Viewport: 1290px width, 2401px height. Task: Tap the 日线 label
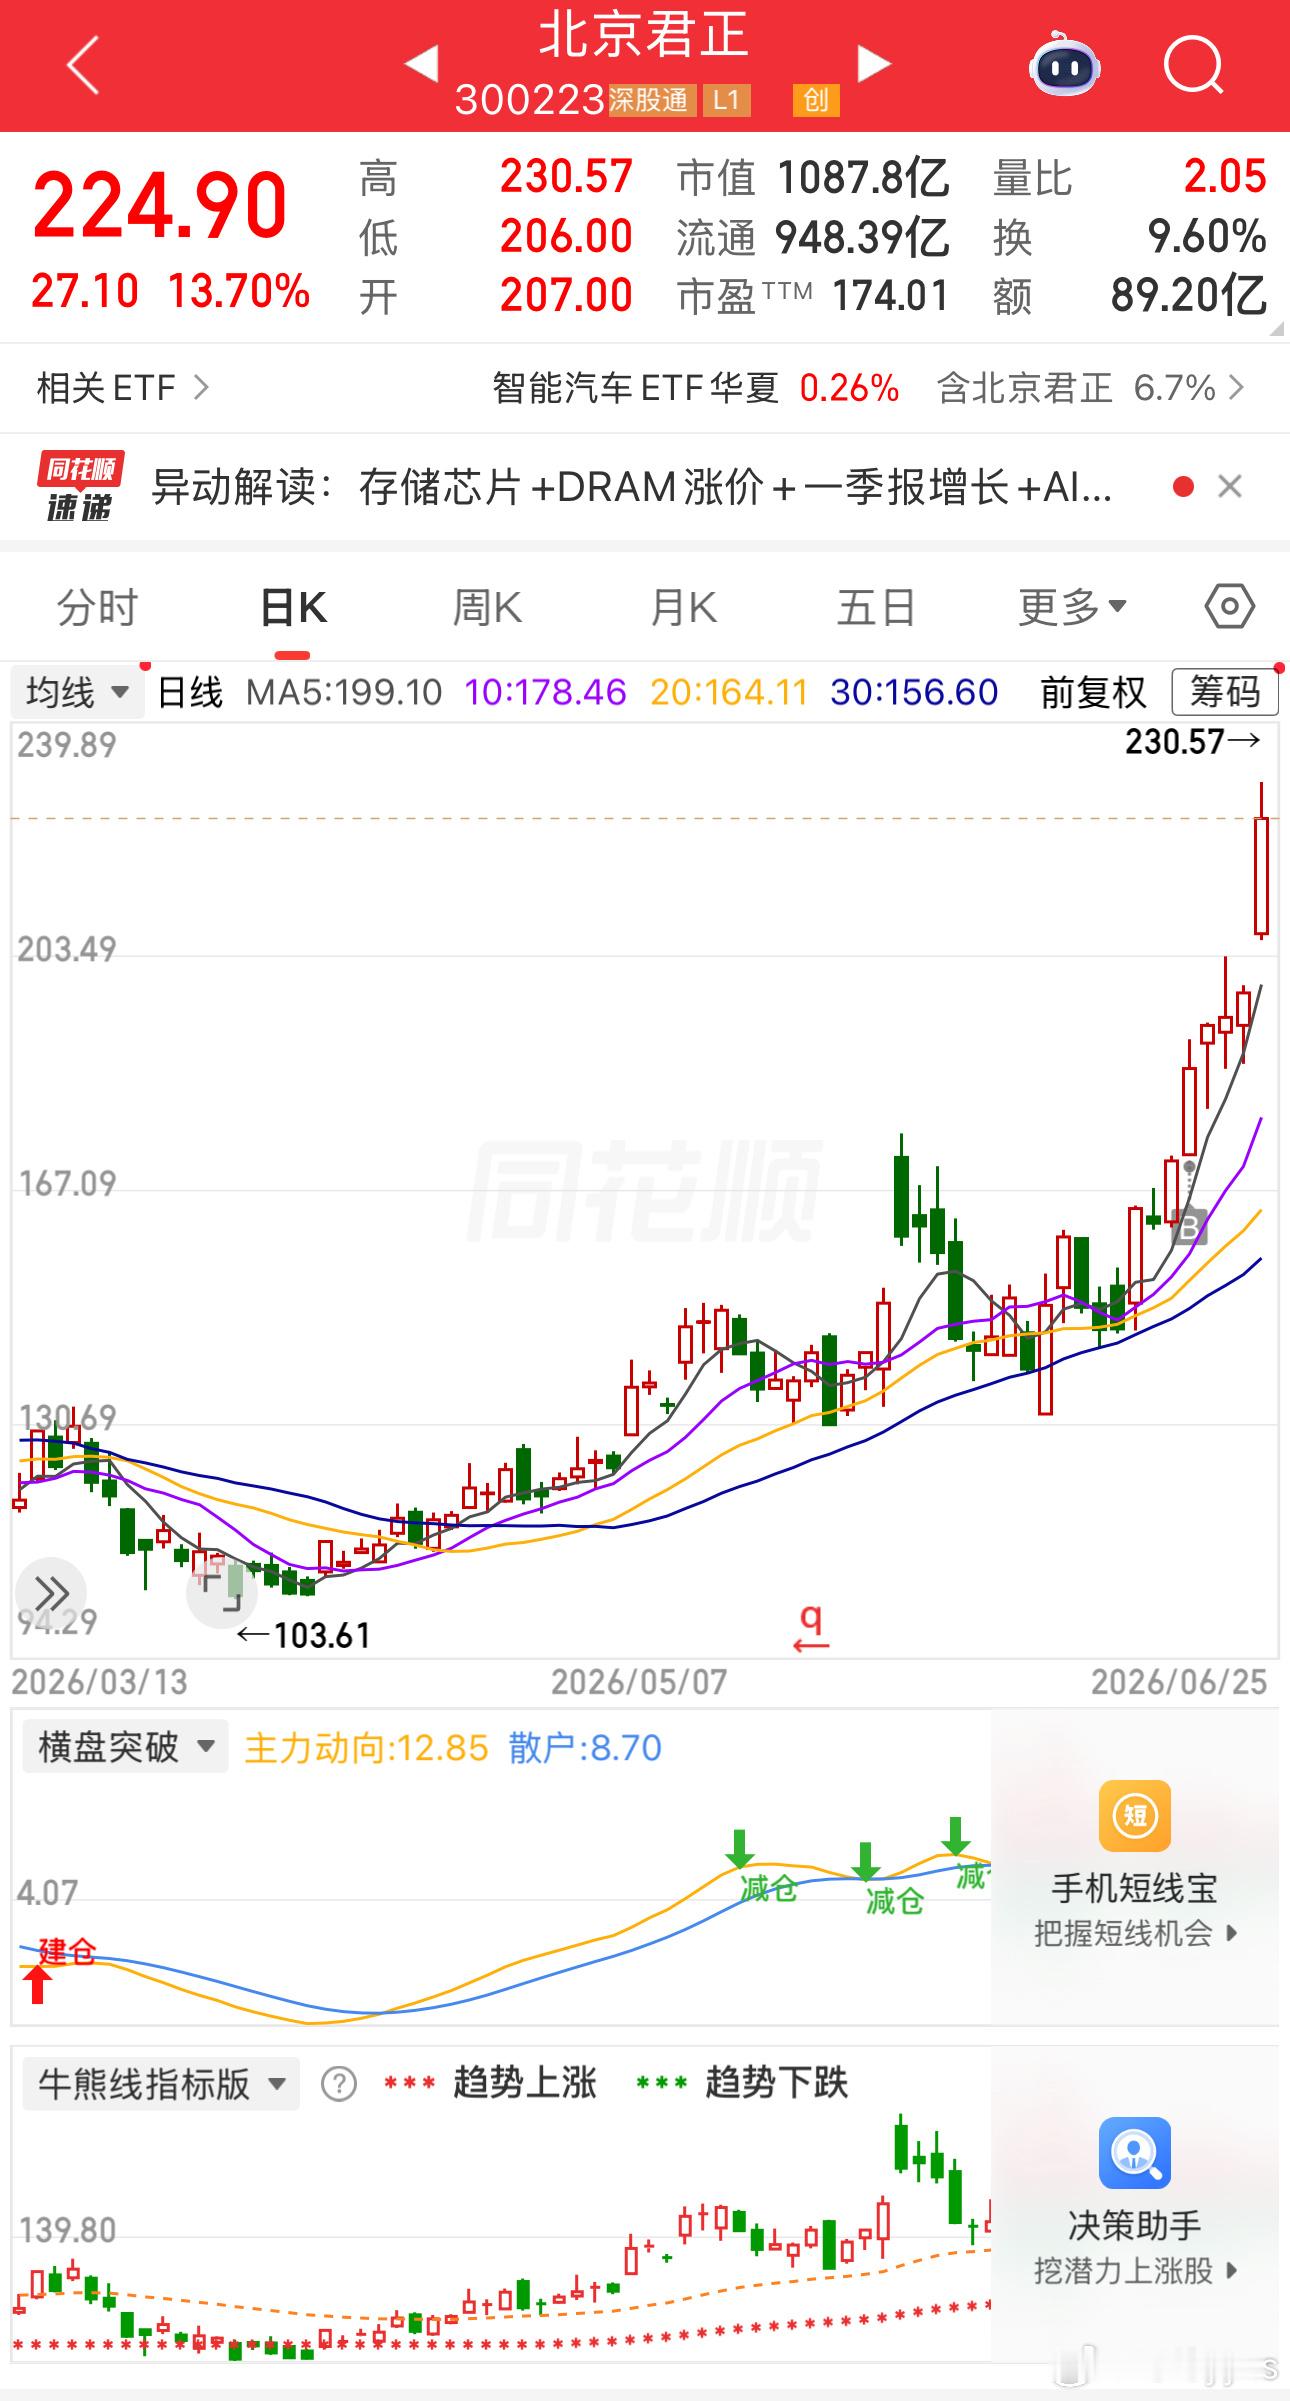(190, 692)
